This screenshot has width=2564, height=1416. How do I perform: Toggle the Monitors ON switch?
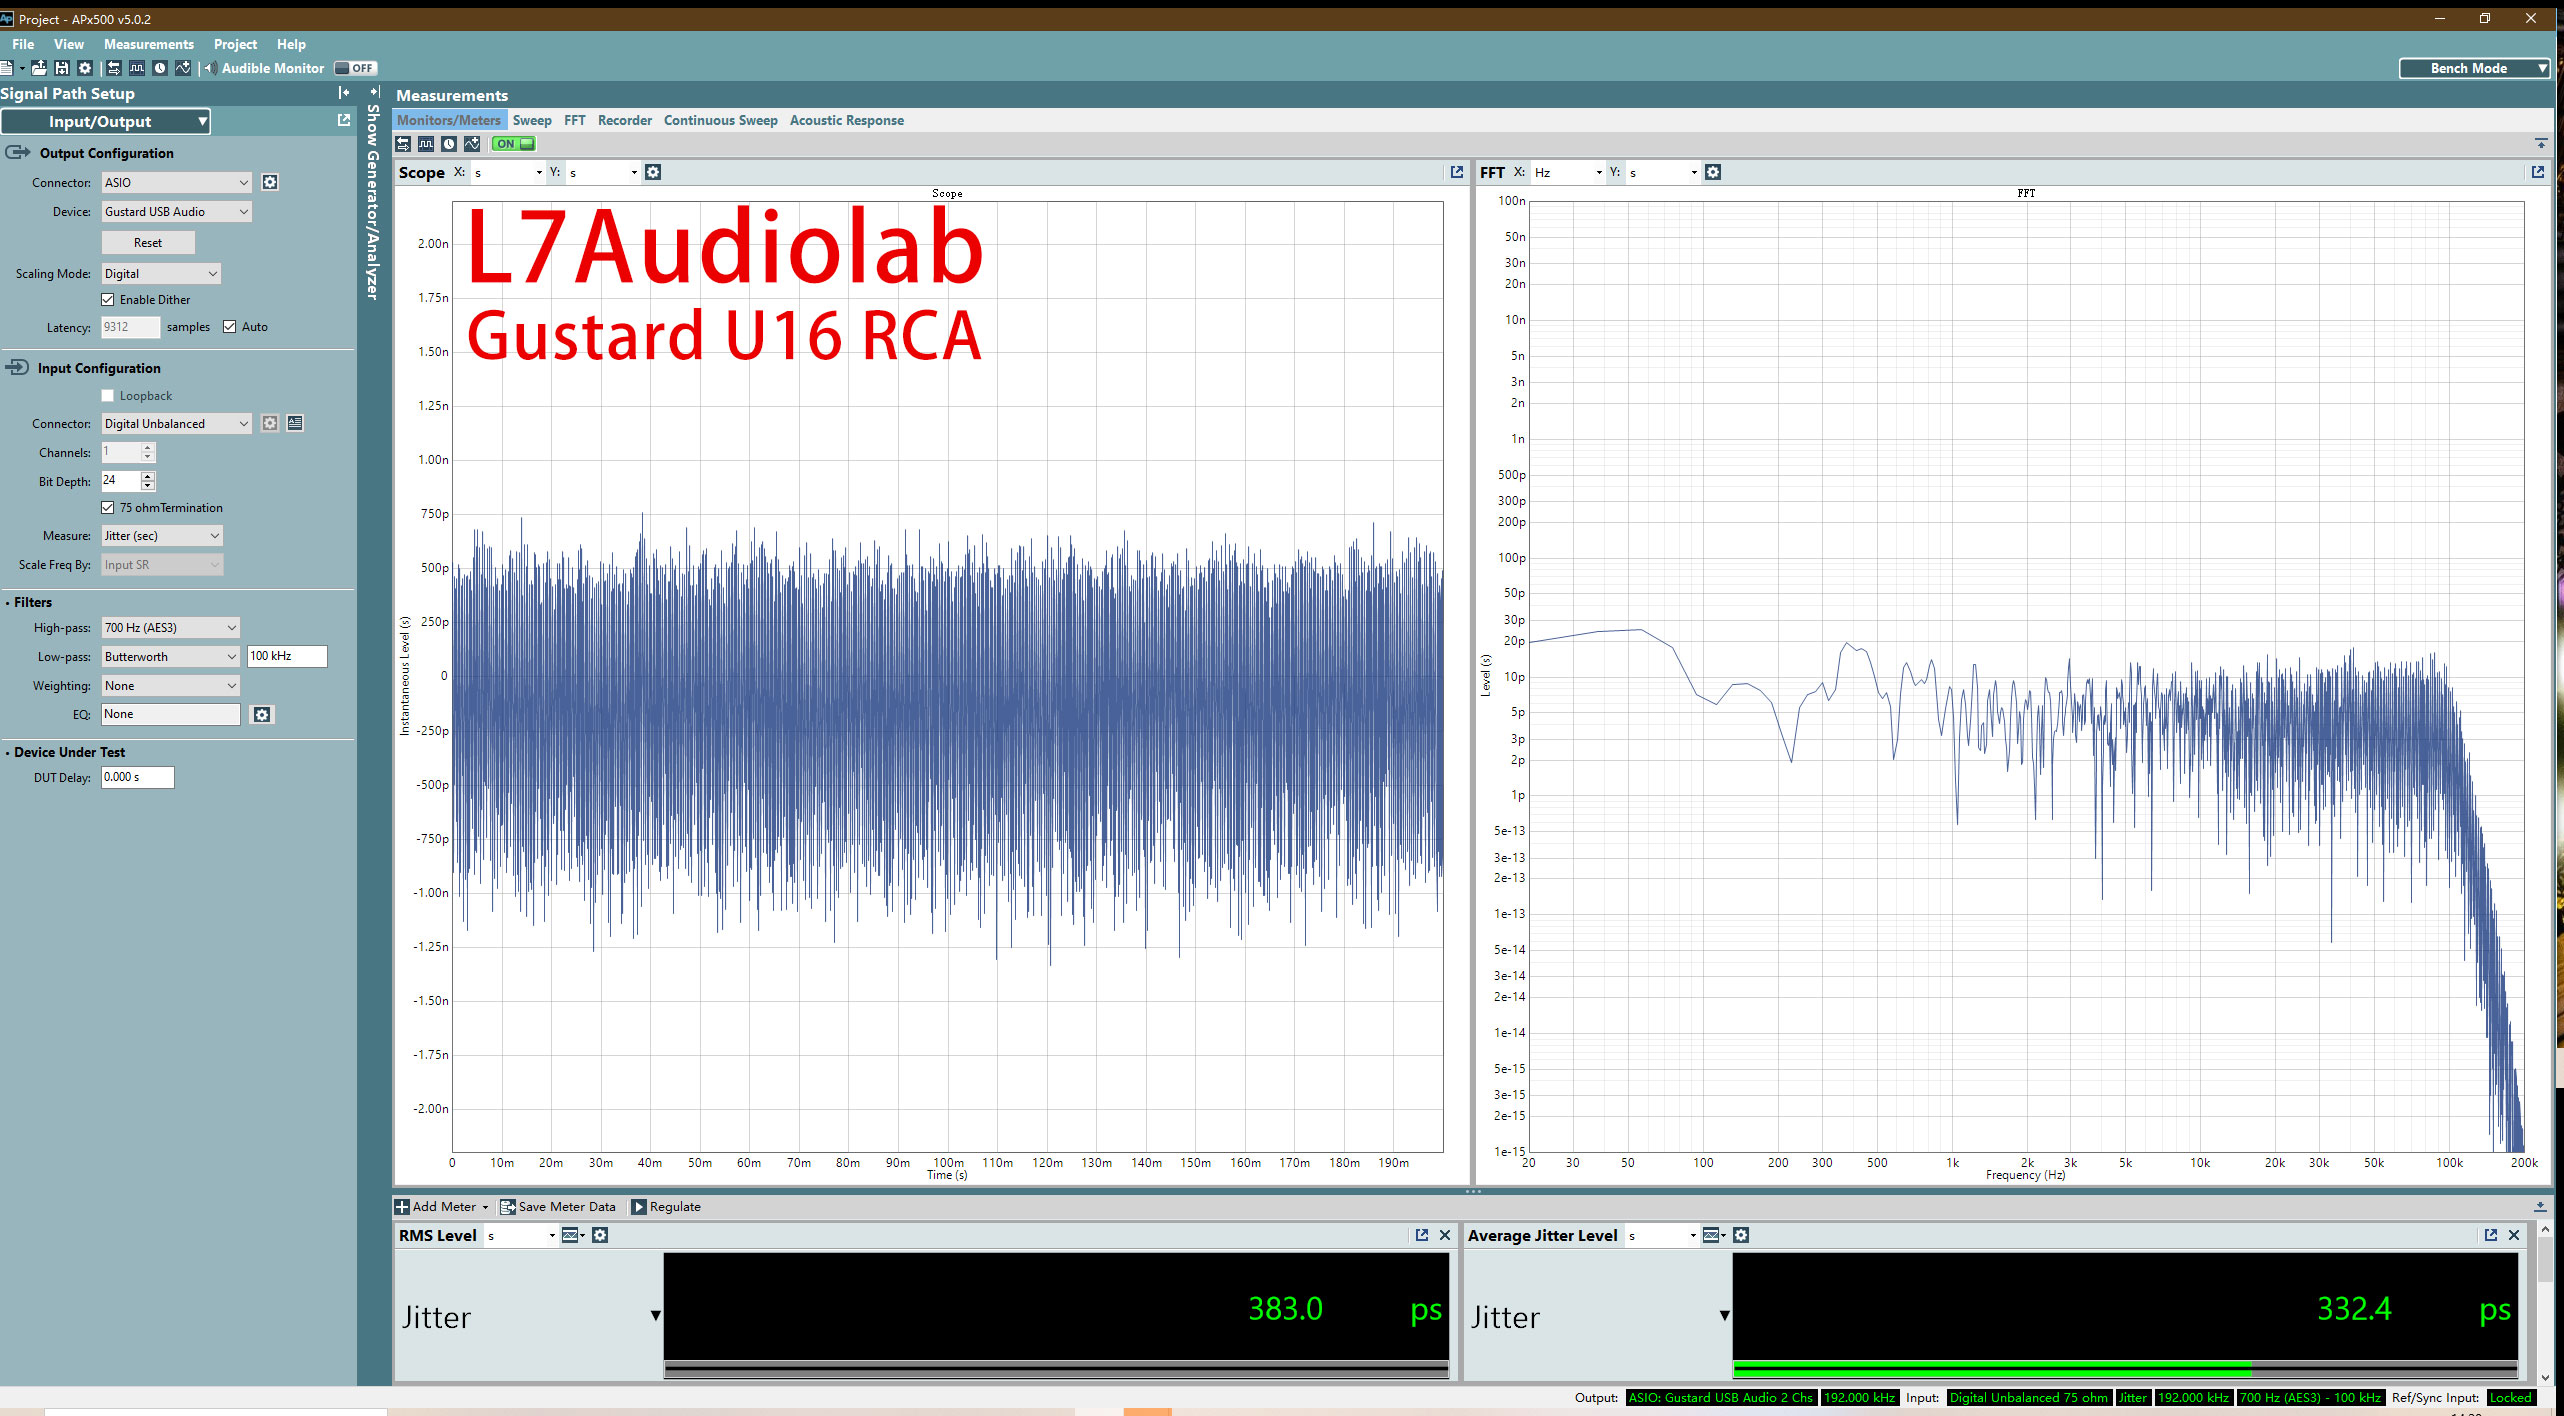[514, 144]
